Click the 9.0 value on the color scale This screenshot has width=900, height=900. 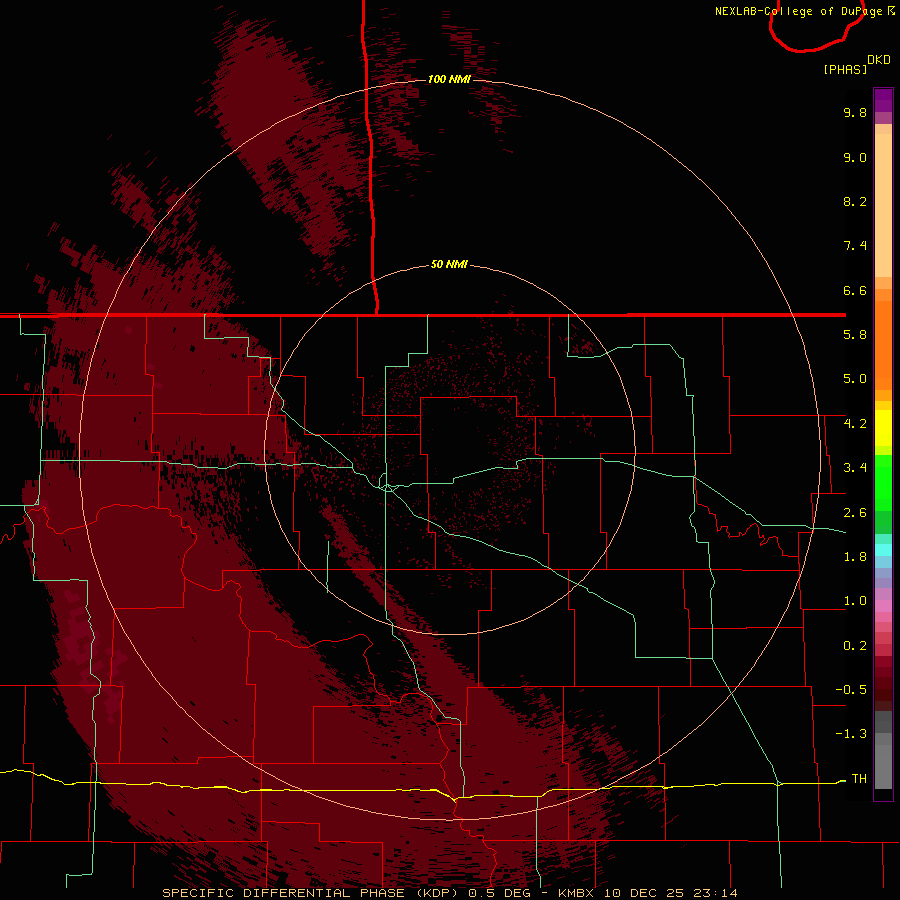[855, 157]
